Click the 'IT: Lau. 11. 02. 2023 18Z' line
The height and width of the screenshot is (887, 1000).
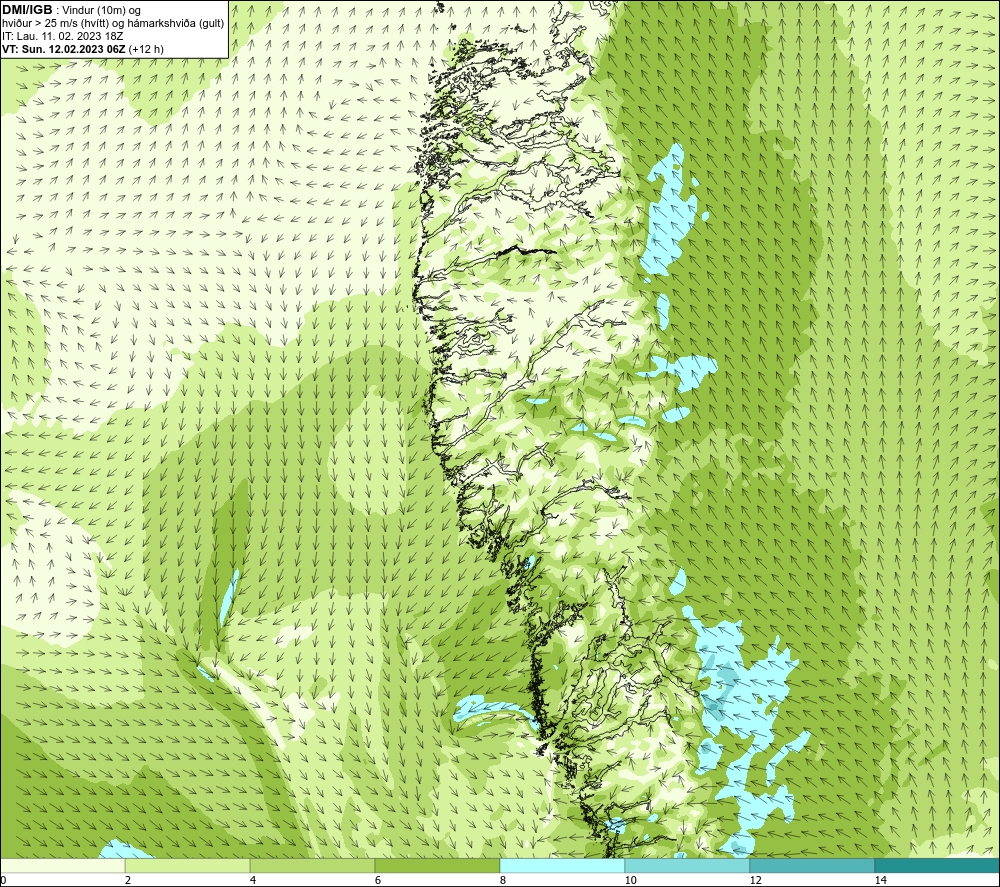63,36
